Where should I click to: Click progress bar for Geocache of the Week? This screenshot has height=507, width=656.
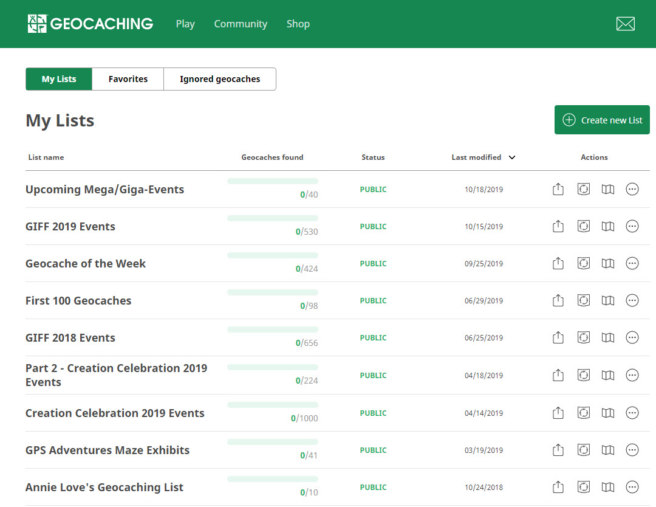(x=272, y=256)
